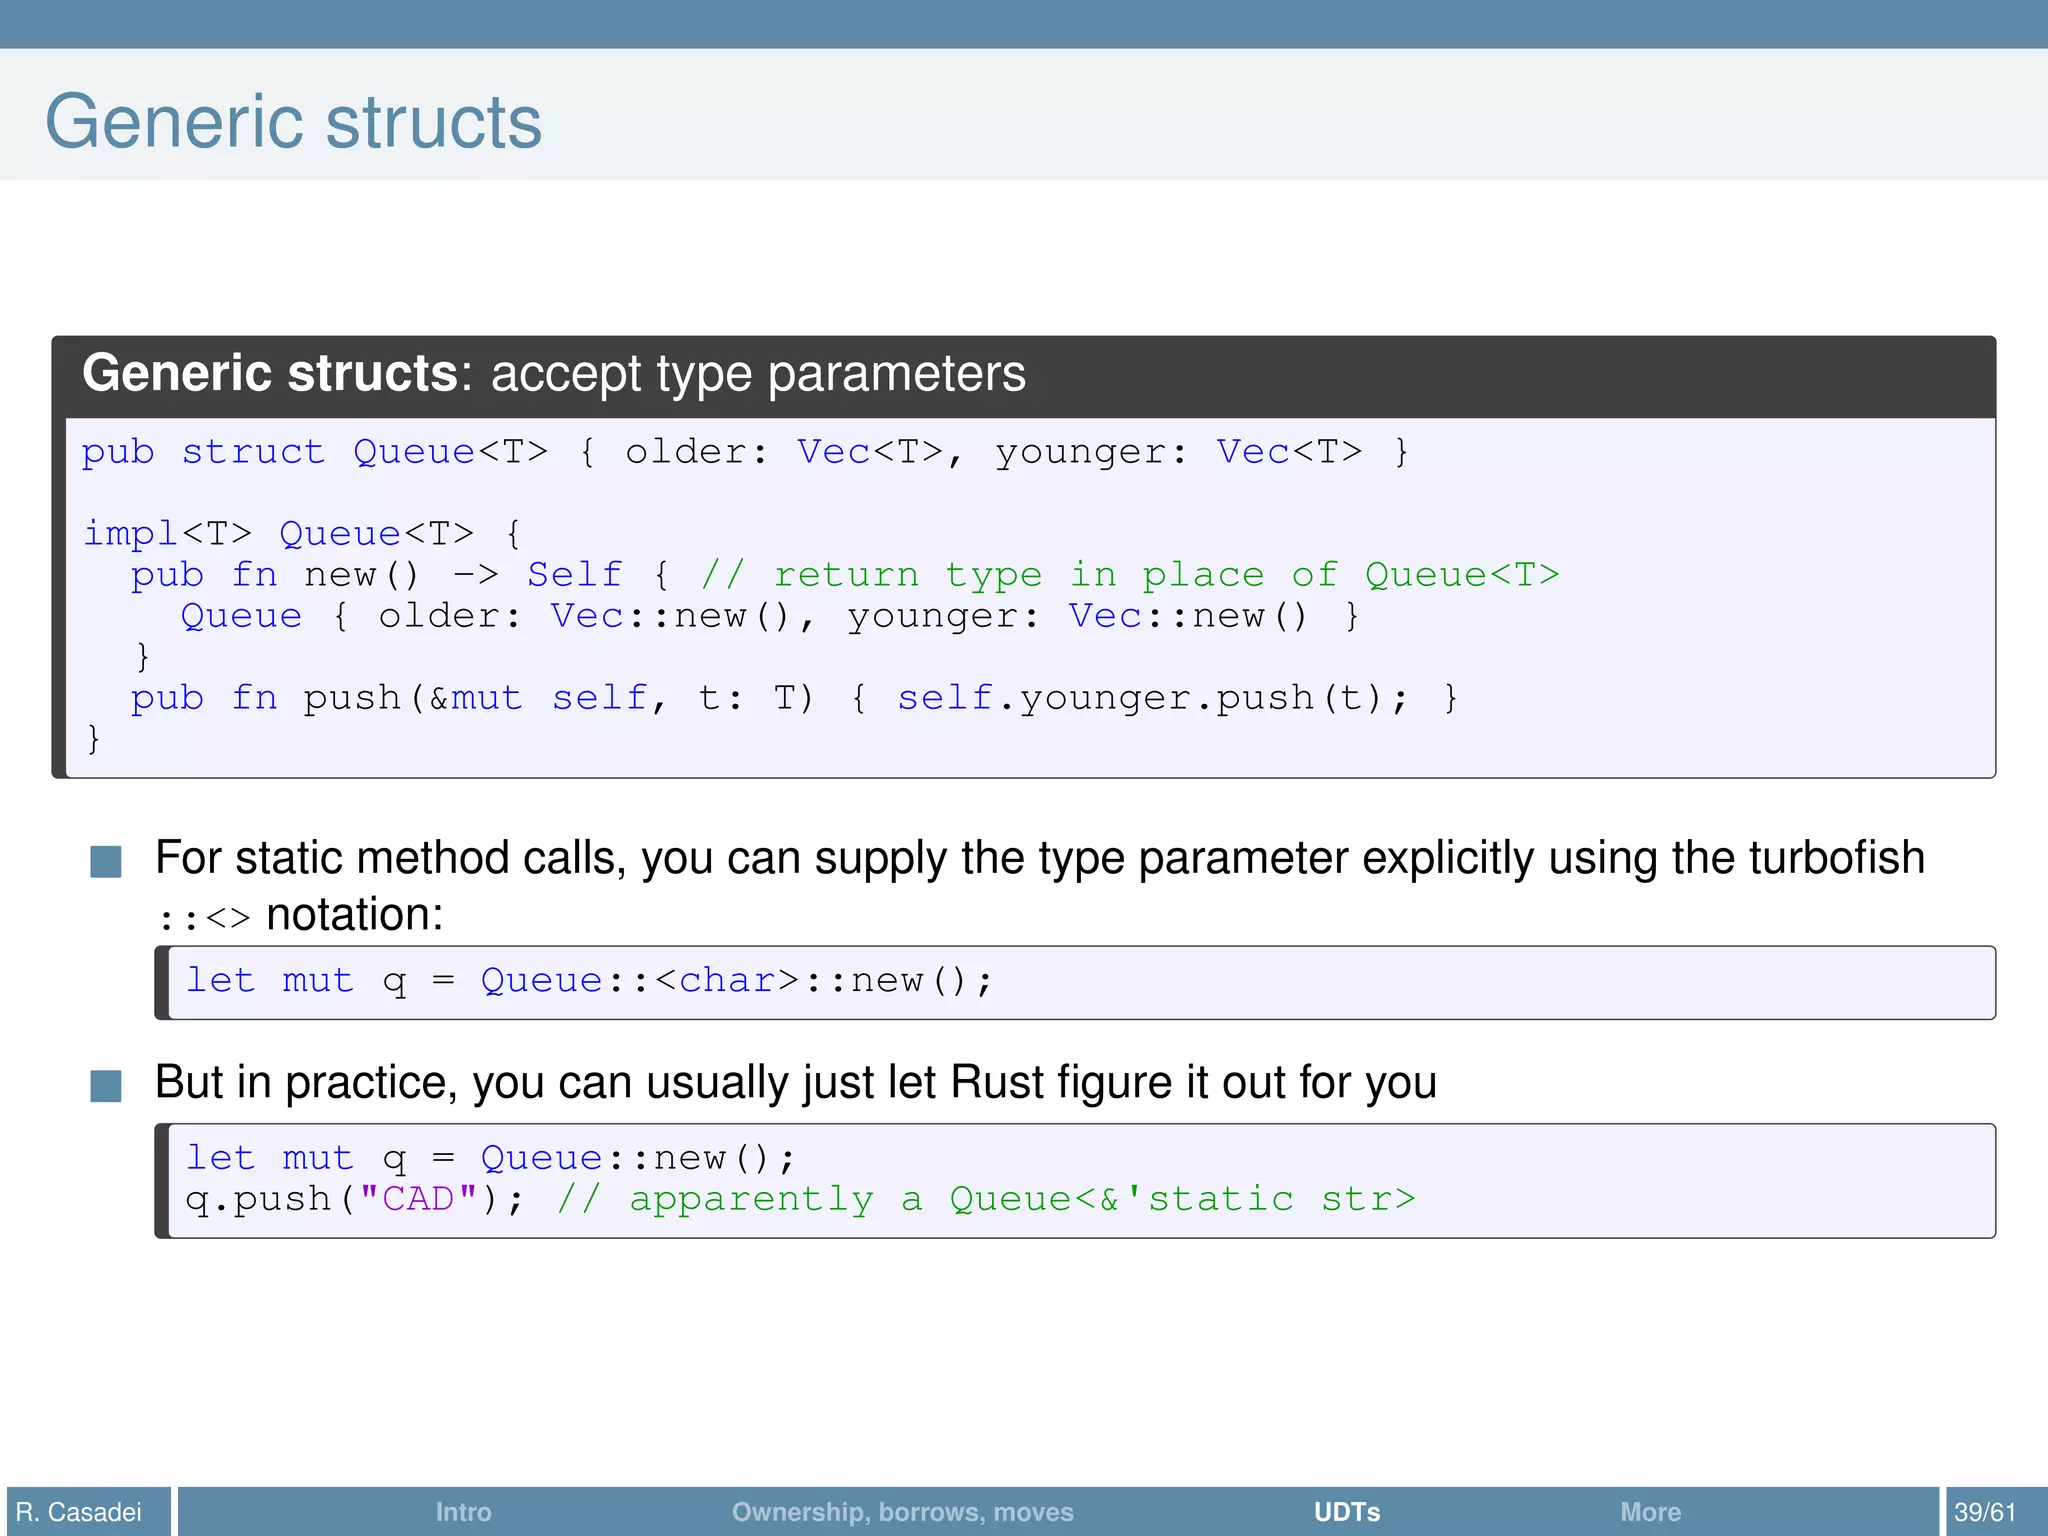2048x1536 pixels.
Task: Click the Intro navigation section
Action: tap(463, 1511)
